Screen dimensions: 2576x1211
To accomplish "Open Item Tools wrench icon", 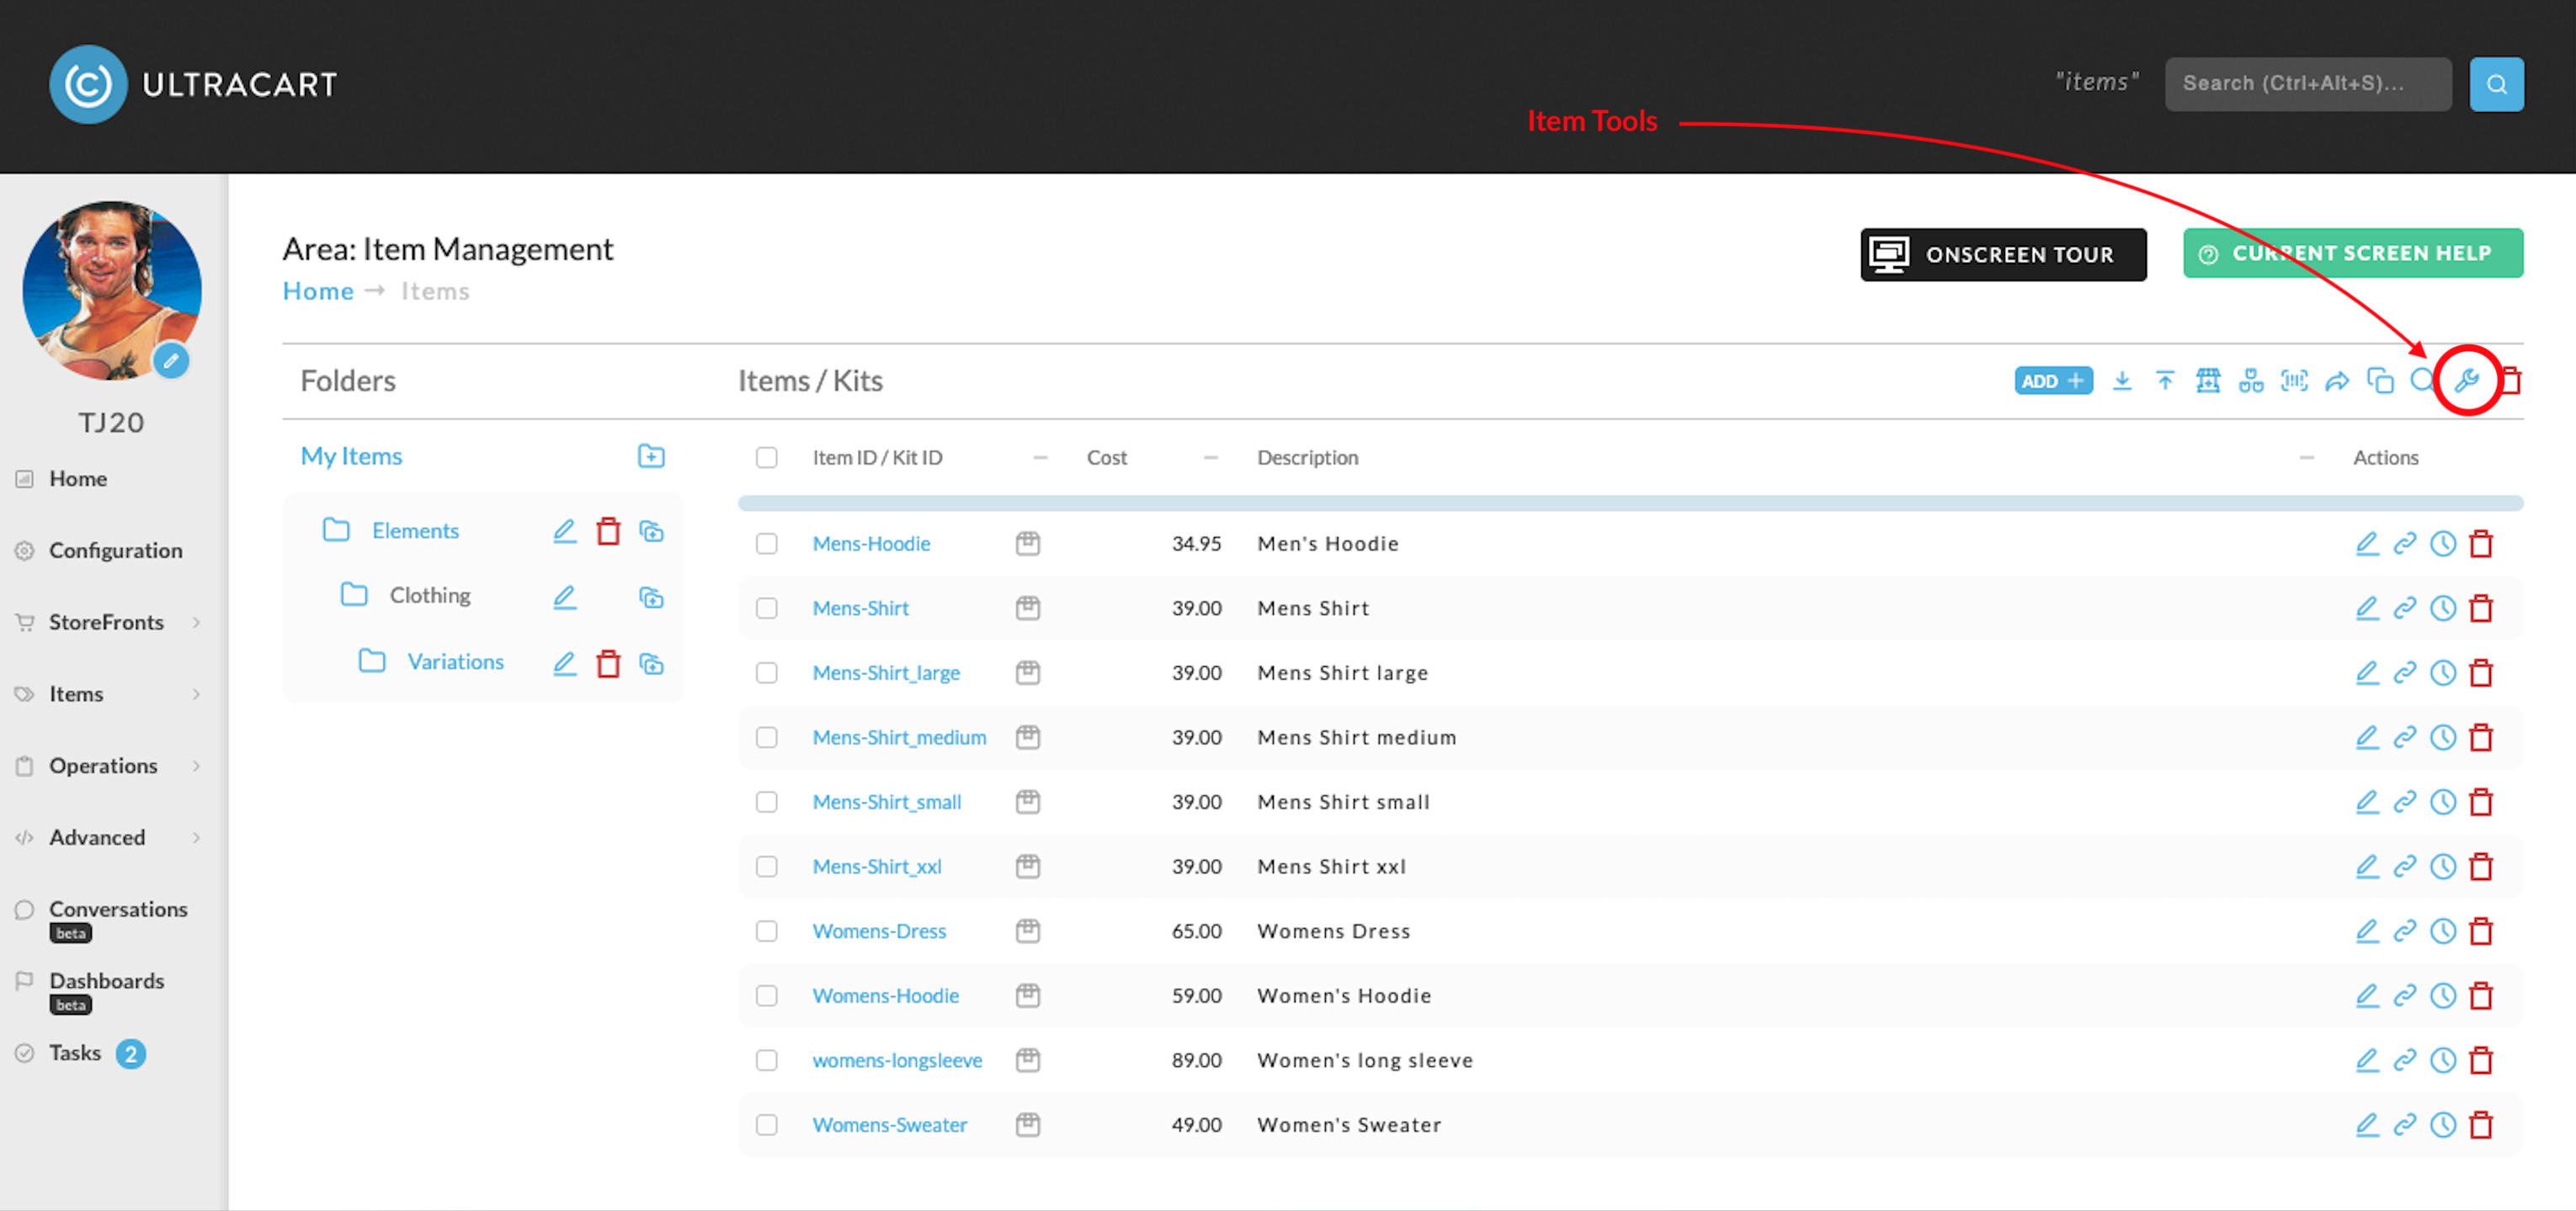I will pos(2466,381).
